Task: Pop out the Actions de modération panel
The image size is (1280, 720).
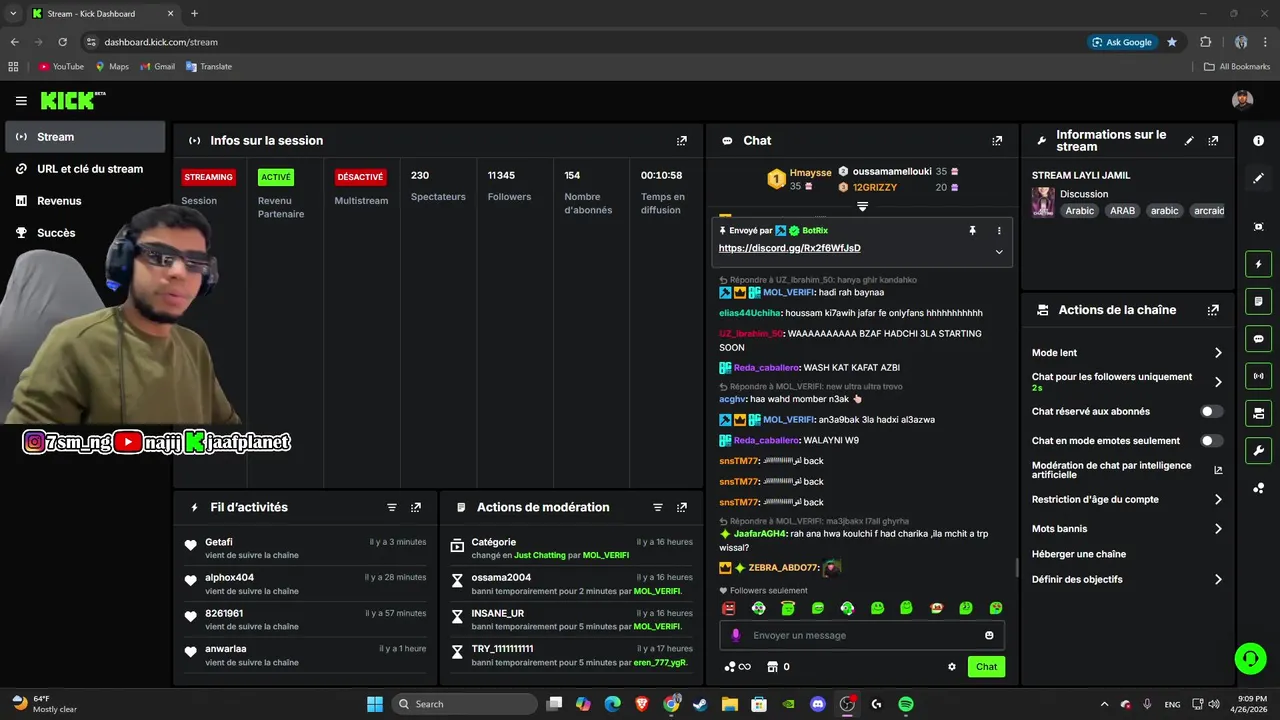Action: point(682,508)
